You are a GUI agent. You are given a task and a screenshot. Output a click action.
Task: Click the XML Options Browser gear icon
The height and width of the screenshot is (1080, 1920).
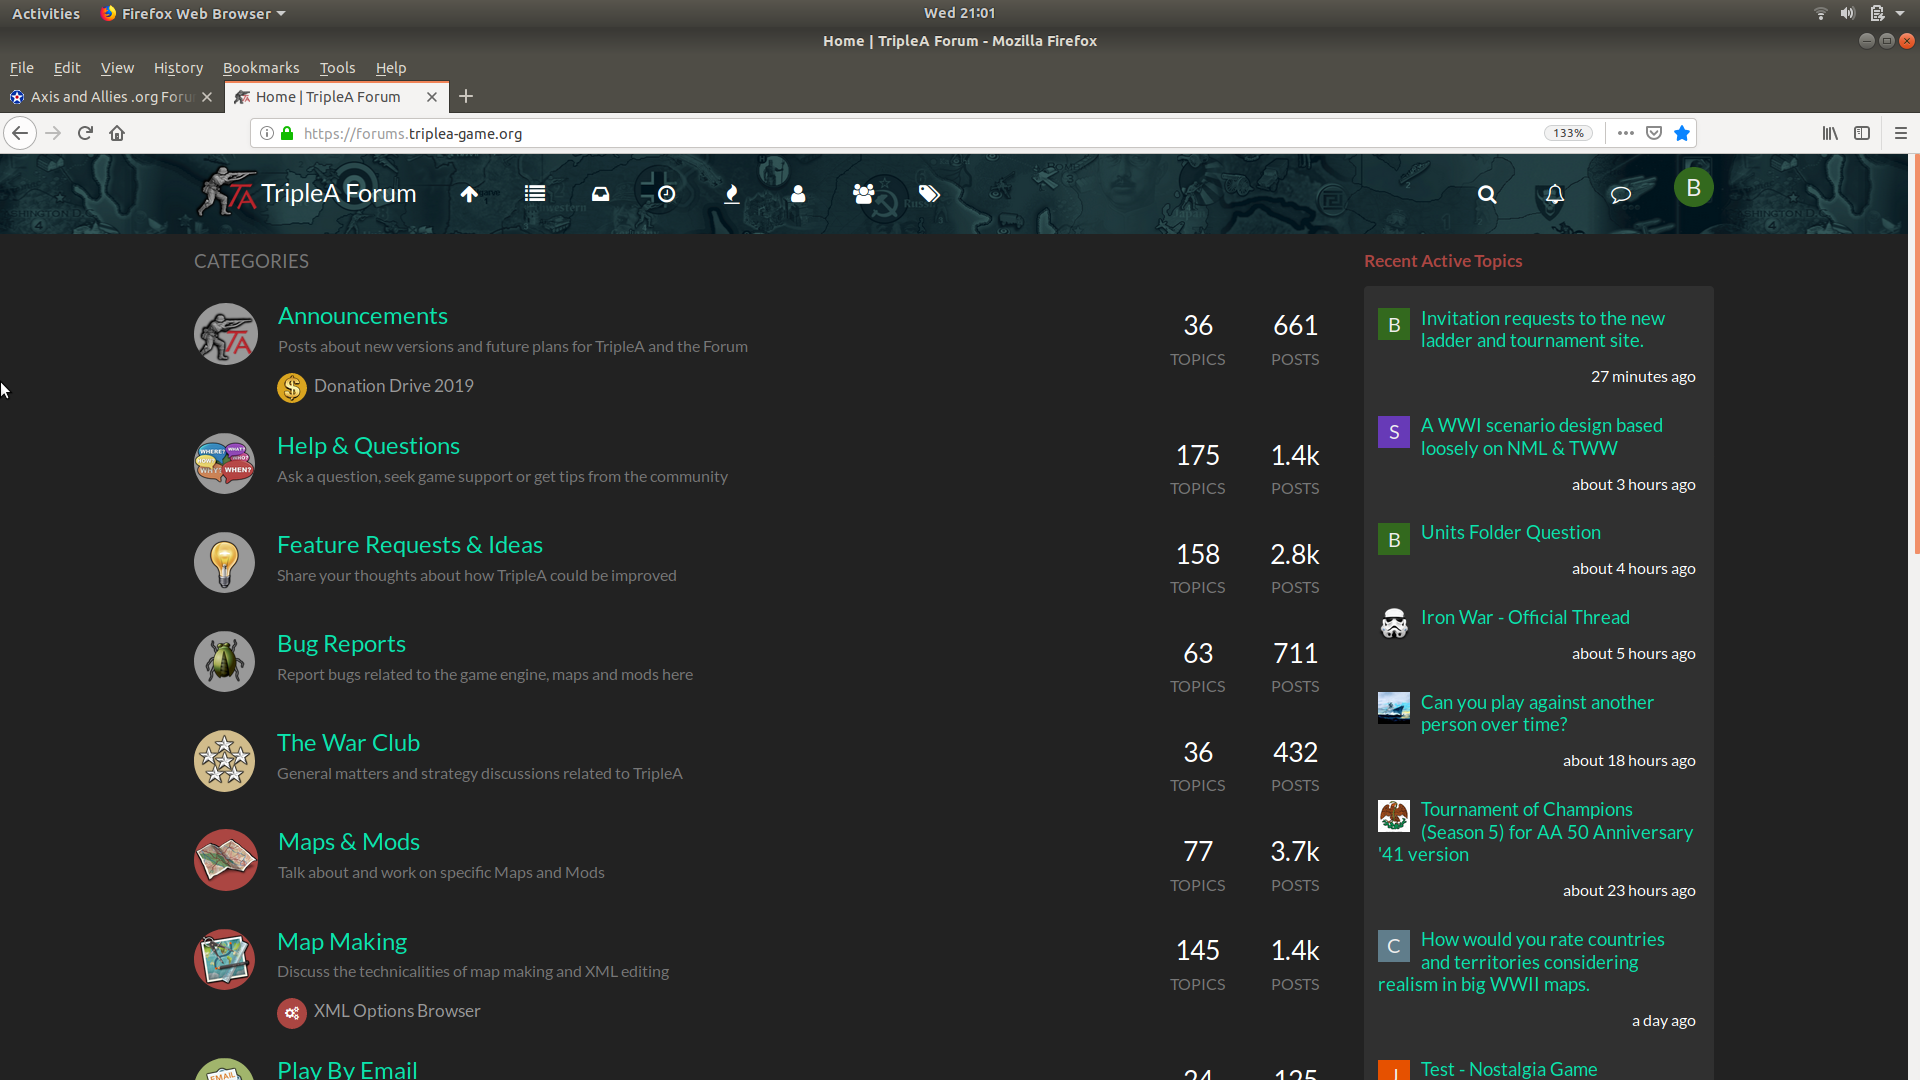(x=292, y=1012)
